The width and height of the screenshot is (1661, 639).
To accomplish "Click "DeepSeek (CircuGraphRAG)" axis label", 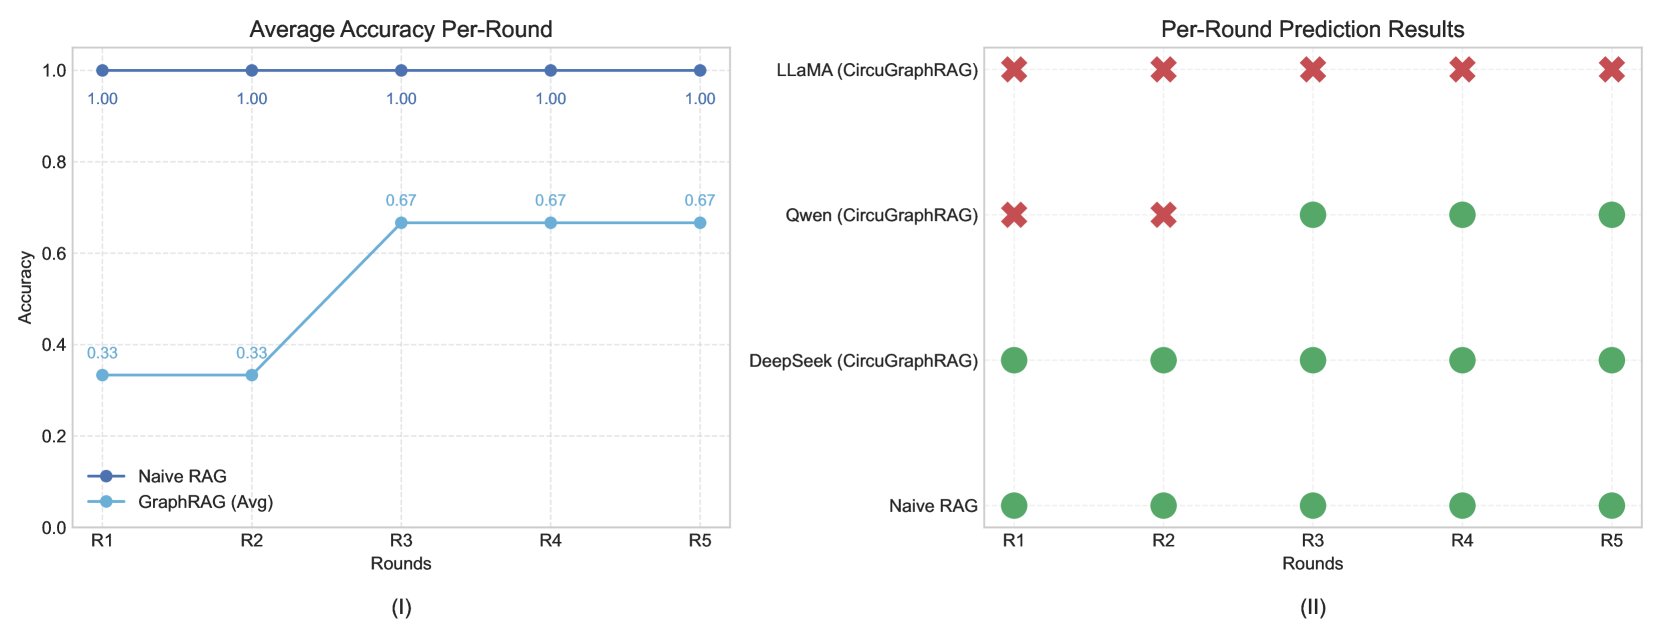I will point(863,361).
